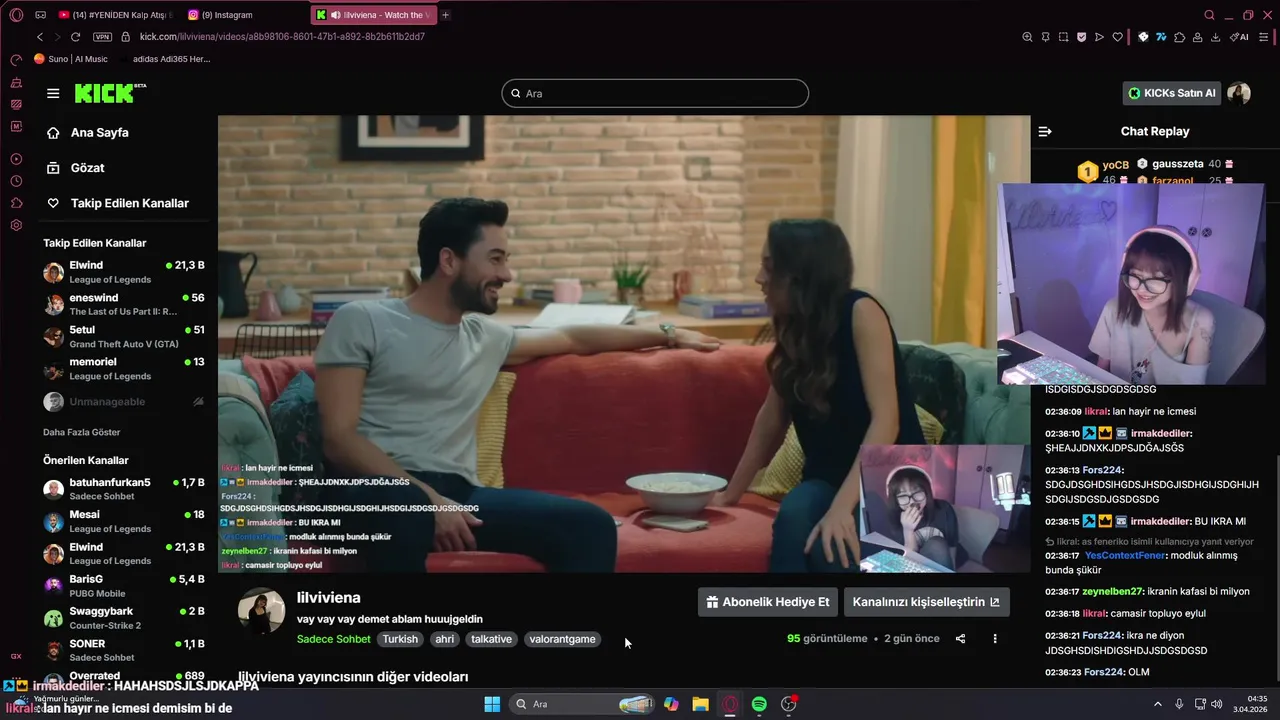The height and width of the screenshot is (720, 1280).
Task: Open eneswind followed channel
Action: coord(125,304)
